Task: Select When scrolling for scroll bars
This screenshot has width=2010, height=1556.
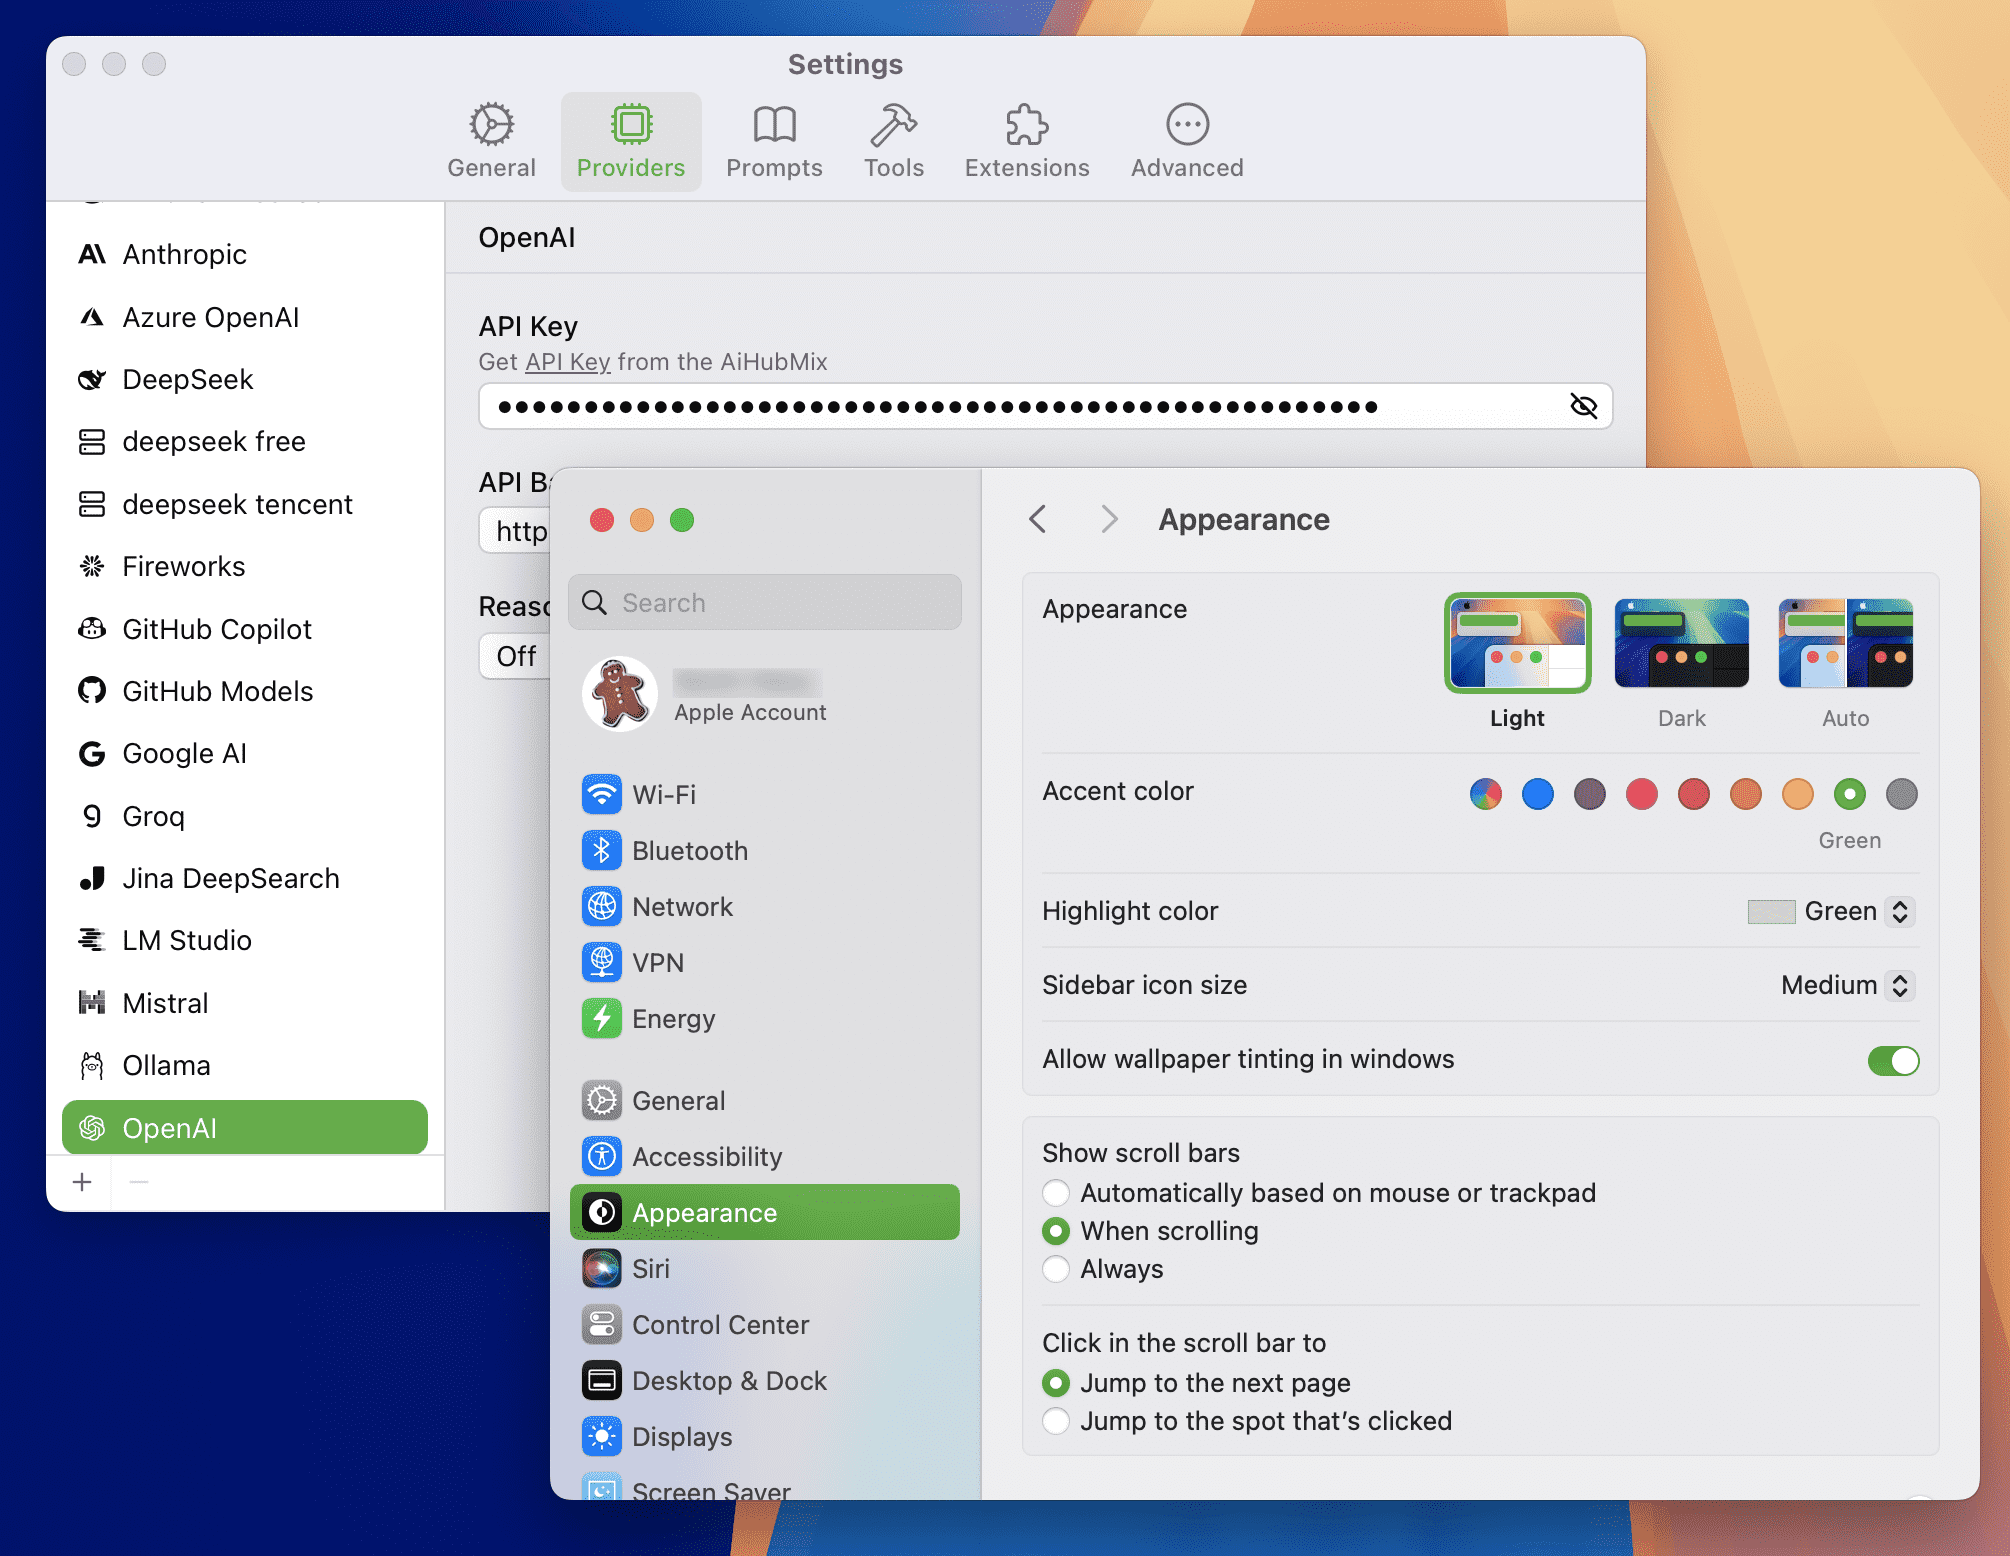Action: [1056, 1231]
